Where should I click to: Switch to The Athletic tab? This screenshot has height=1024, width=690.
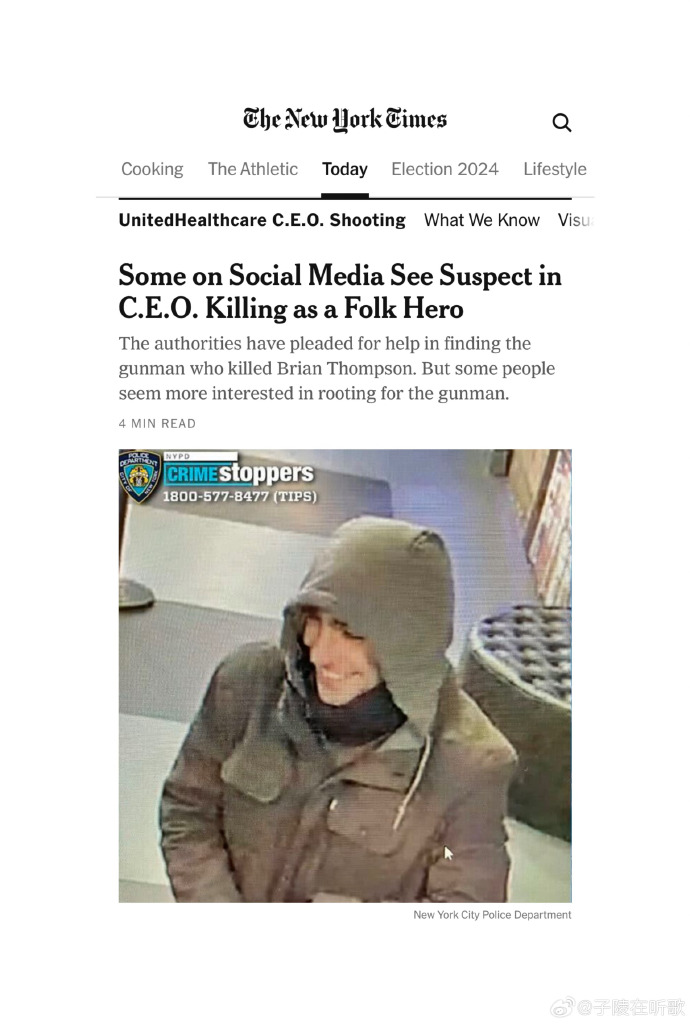(253, 169)
